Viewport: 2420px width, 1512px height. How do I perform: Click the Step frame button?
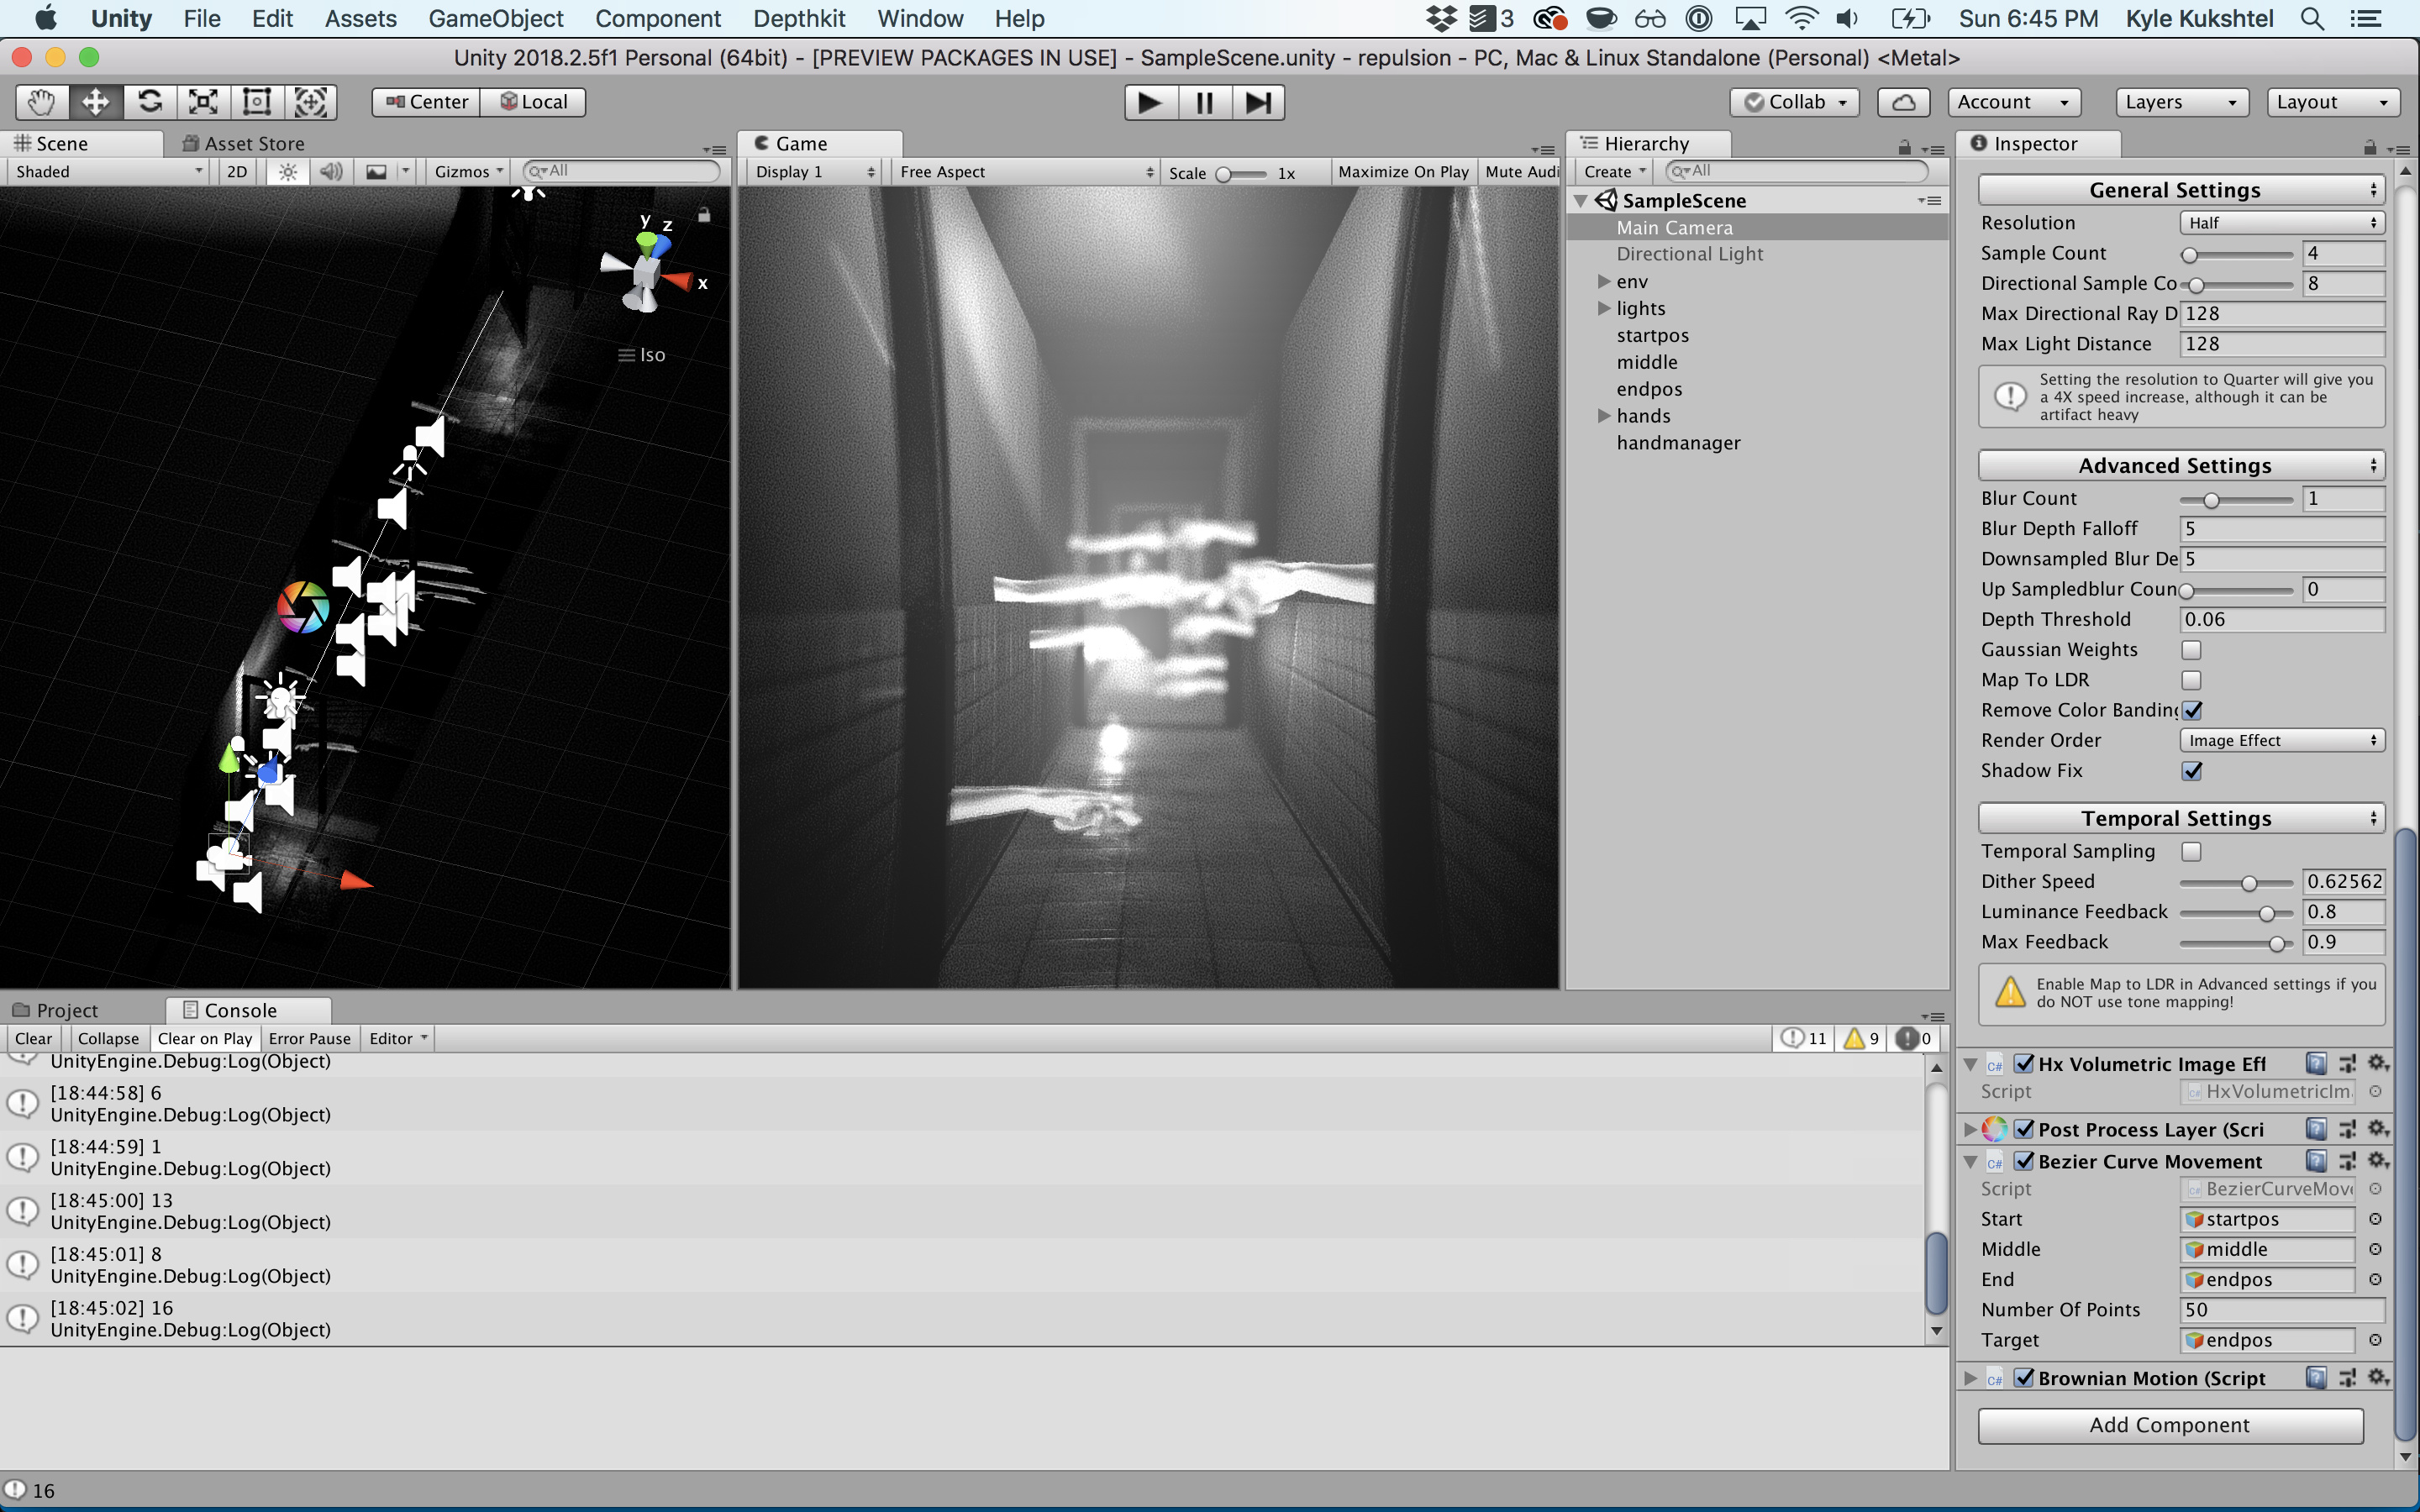[x=1258, y=102]
